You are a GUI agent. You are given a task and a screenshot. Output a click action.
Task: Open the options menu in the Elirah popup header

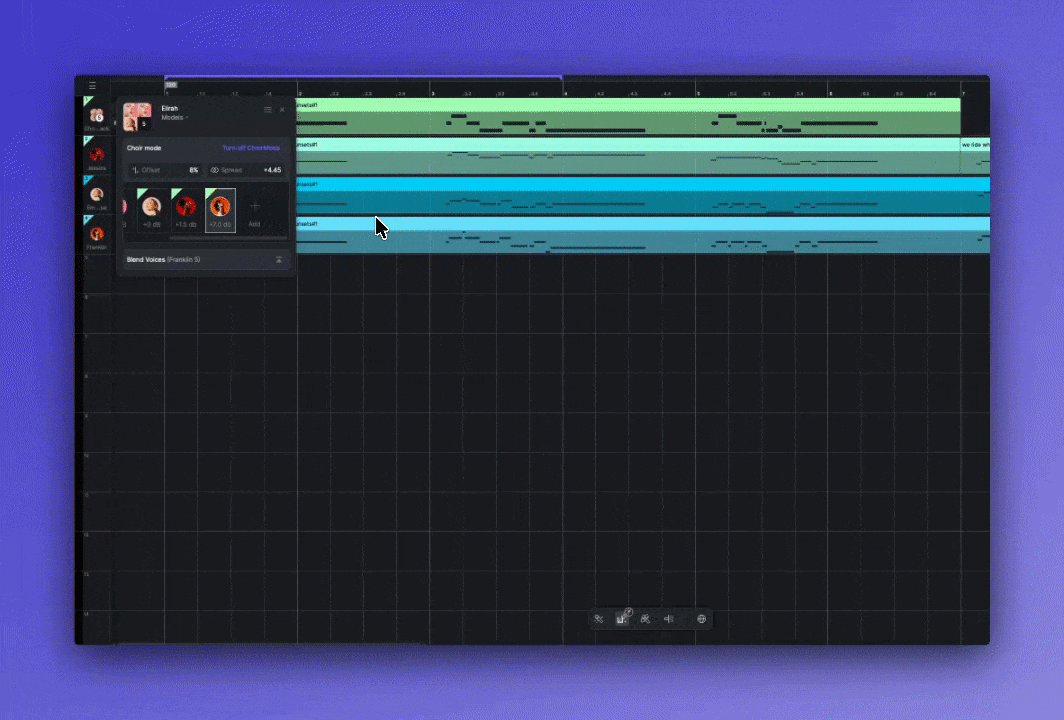[267, 110]
